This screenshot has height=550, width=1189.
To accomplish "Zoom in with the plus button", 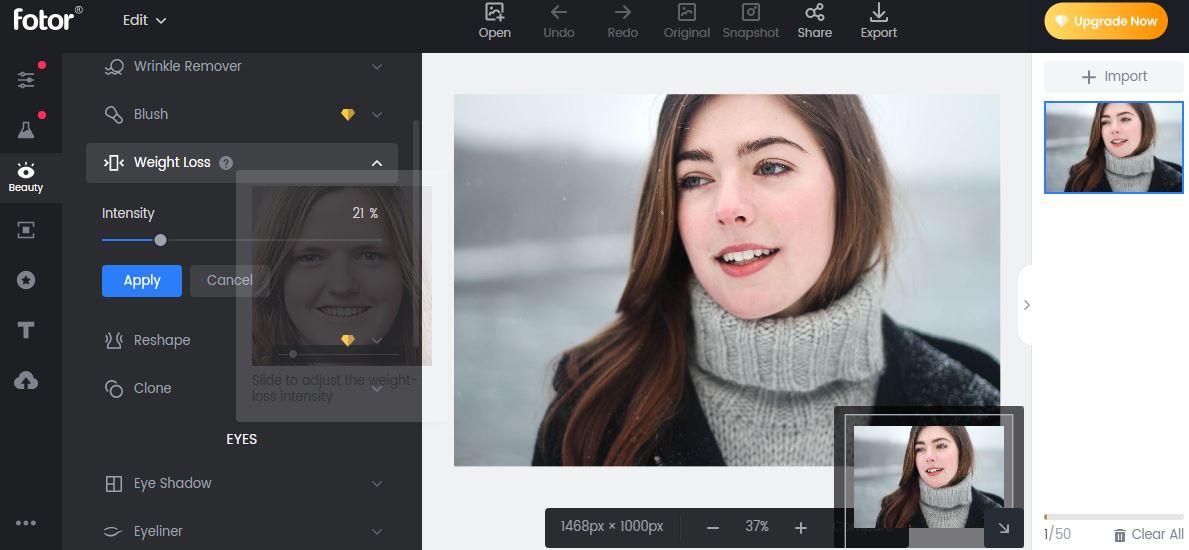I will [801, 527].
